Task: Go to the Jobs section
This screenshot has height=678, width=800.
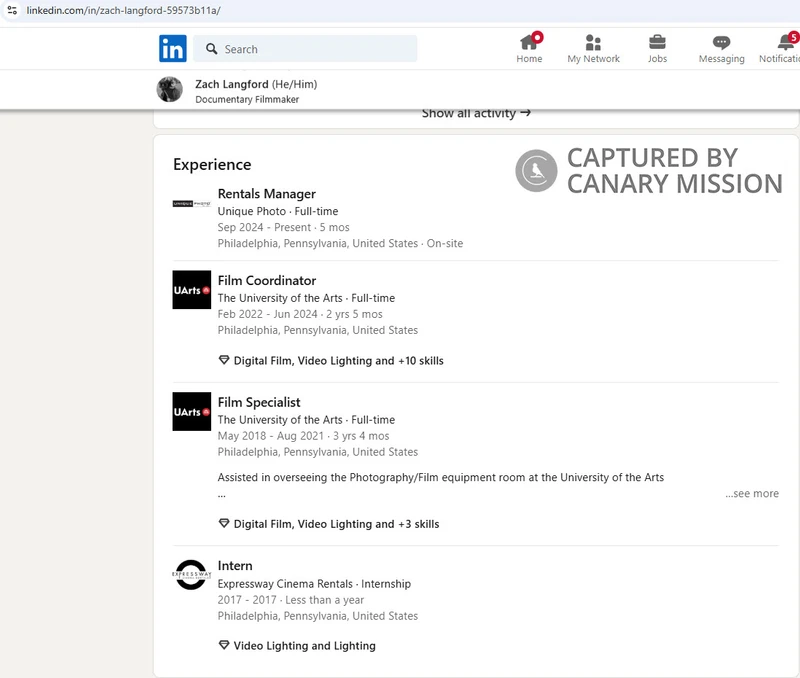Action: point(657,48)
